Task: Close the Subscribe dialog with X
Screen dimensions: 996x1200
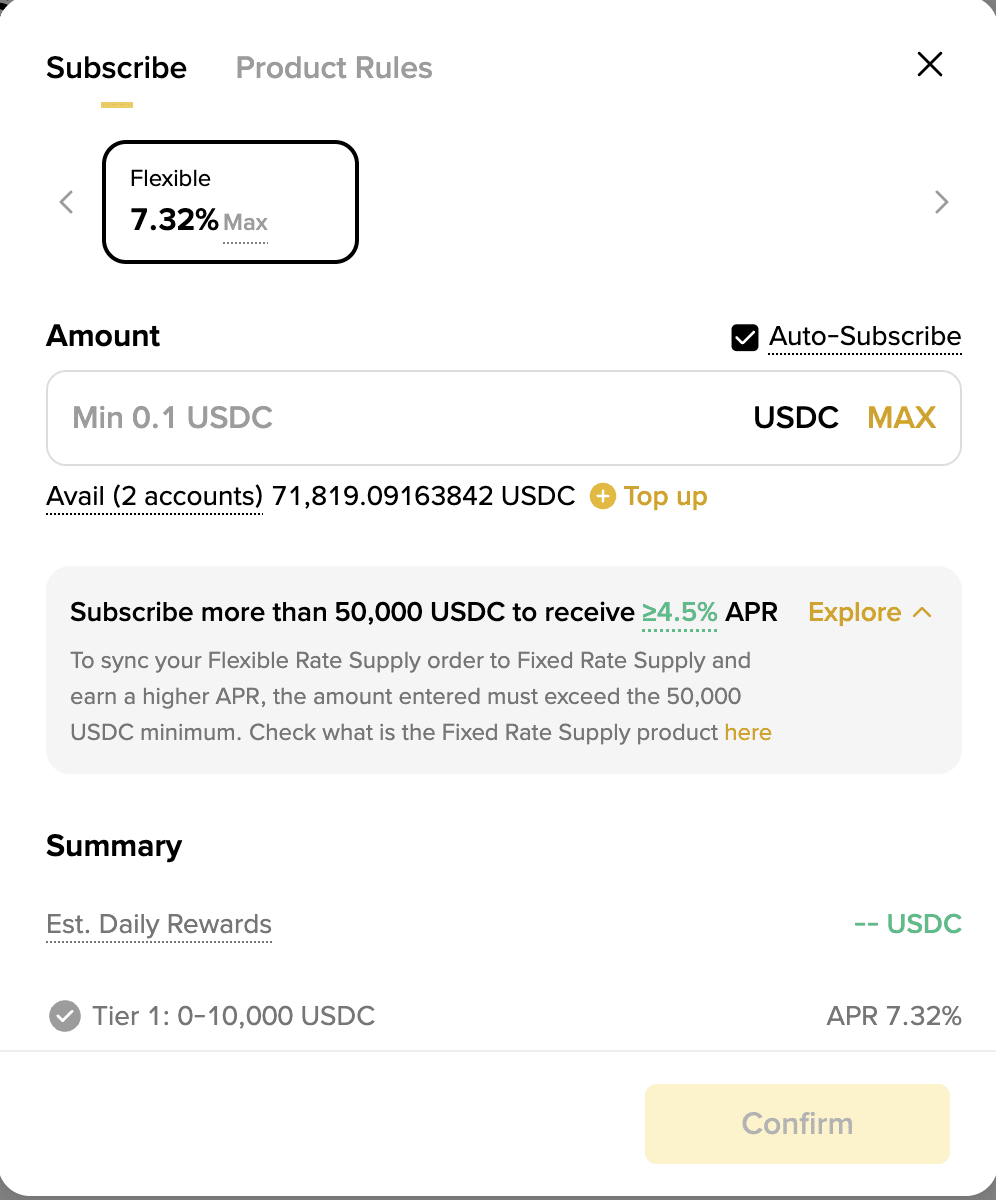Action: (930, 65)
